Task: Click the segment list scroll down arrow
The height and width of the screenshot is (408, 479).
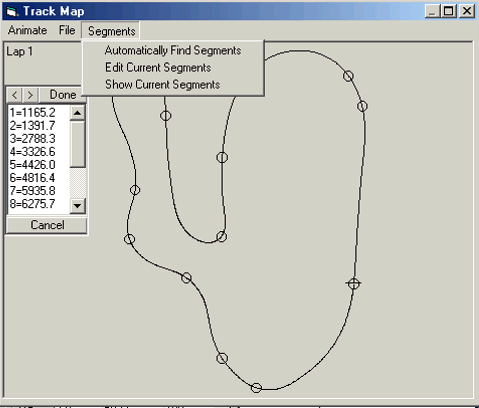Action: [77, 206]
